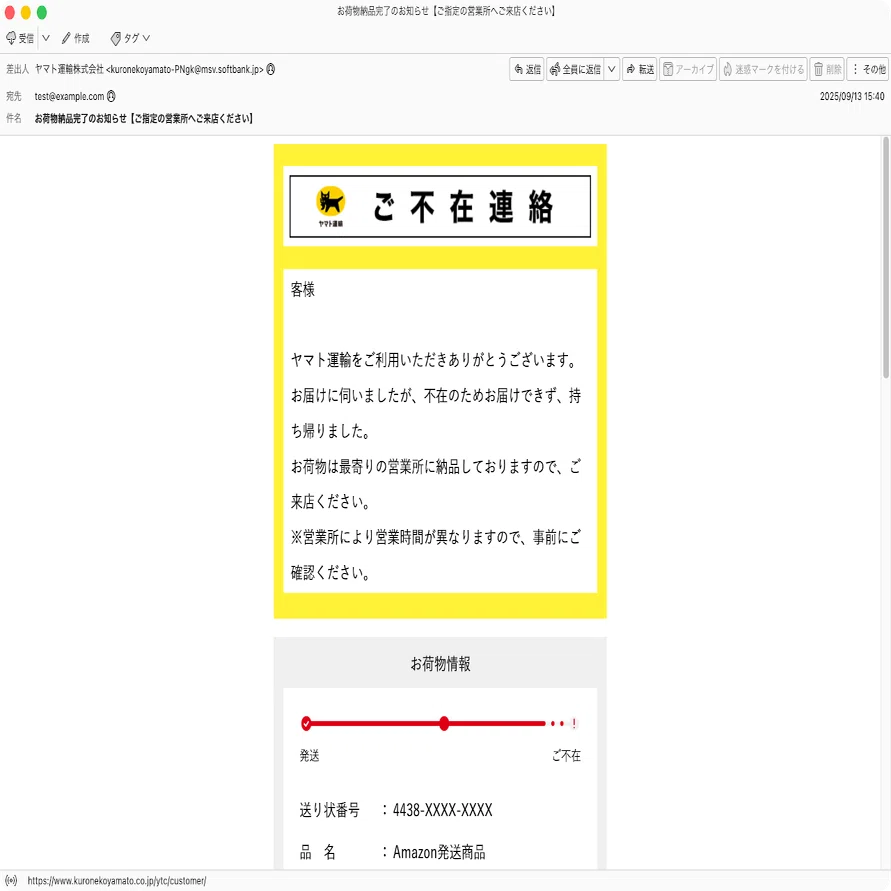Click the date 2025/09/13 15:40
The height and width of the screenshot is (891, 891).
point(852,96)
